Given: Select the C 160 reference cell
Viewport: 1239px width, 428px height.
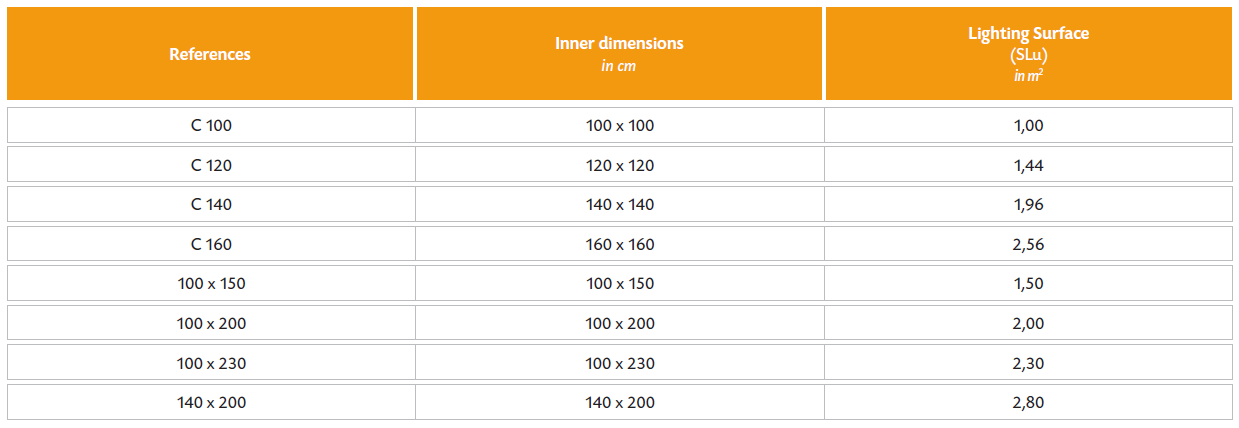Looking at the screenshot, I should click(x=210, y=244).
